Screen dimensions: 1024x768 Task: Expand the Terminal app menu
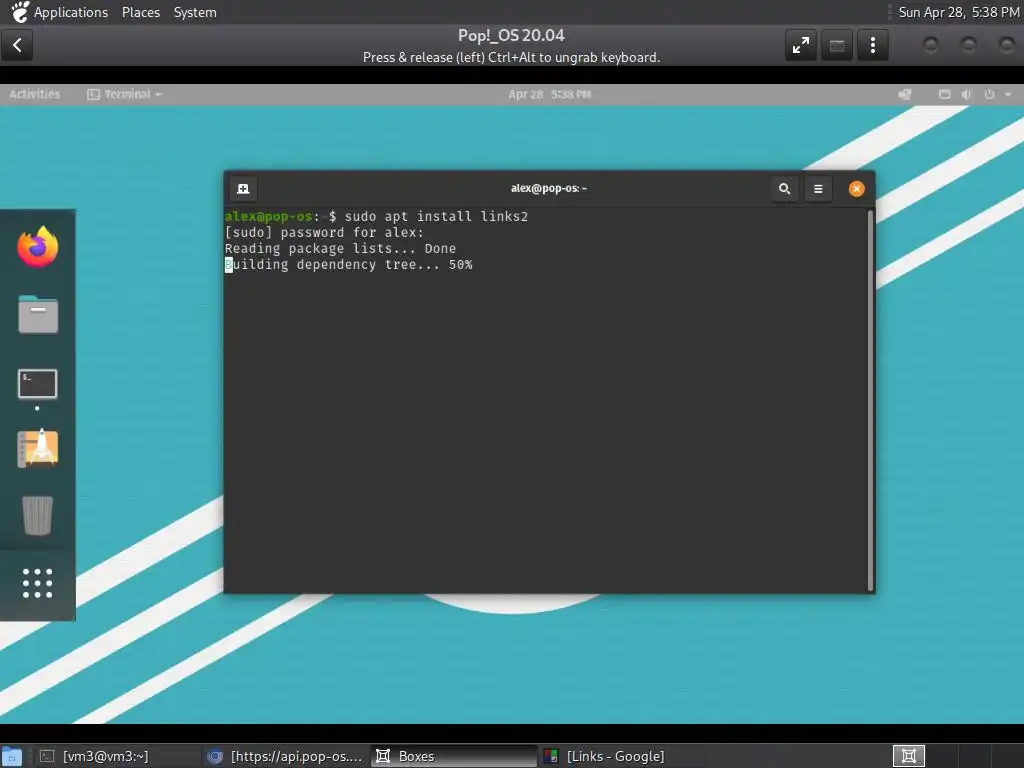coord(124,94)
